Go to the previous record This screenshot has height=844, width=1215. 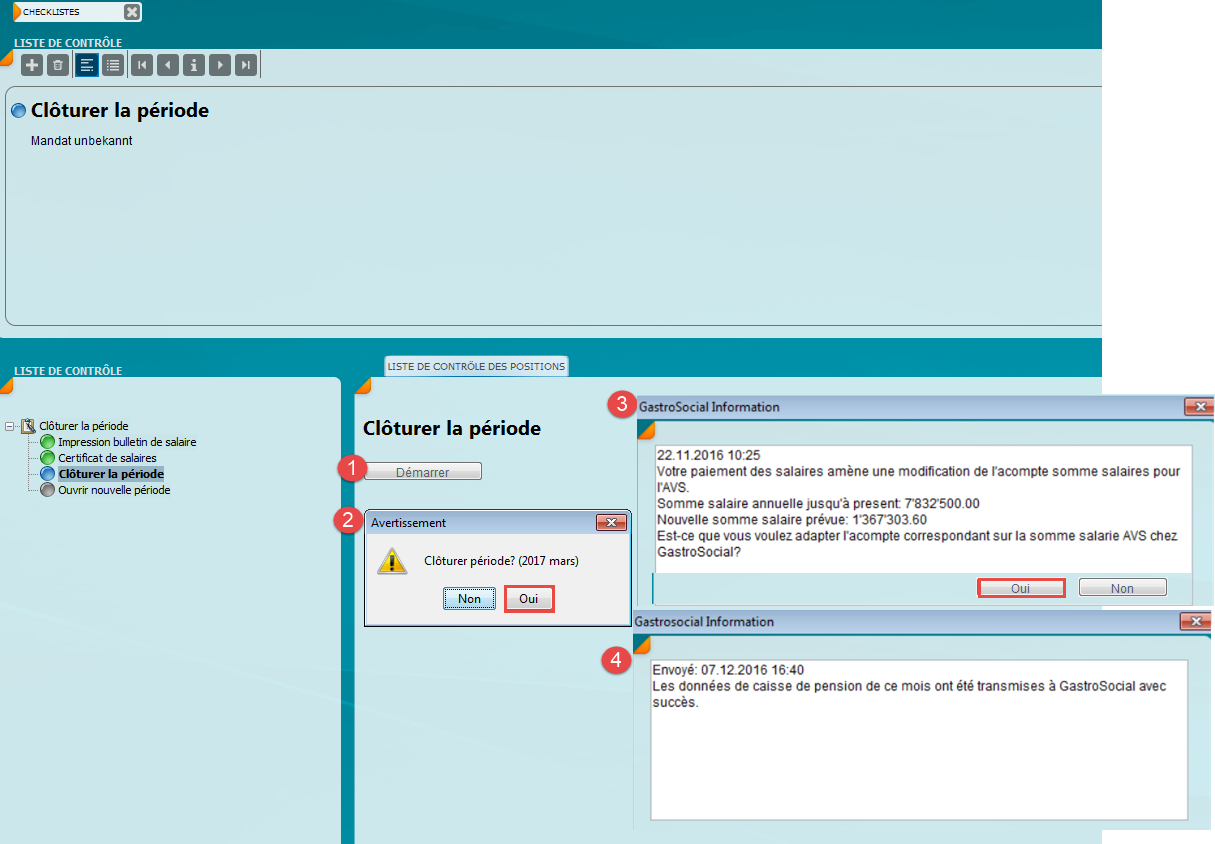168,66
